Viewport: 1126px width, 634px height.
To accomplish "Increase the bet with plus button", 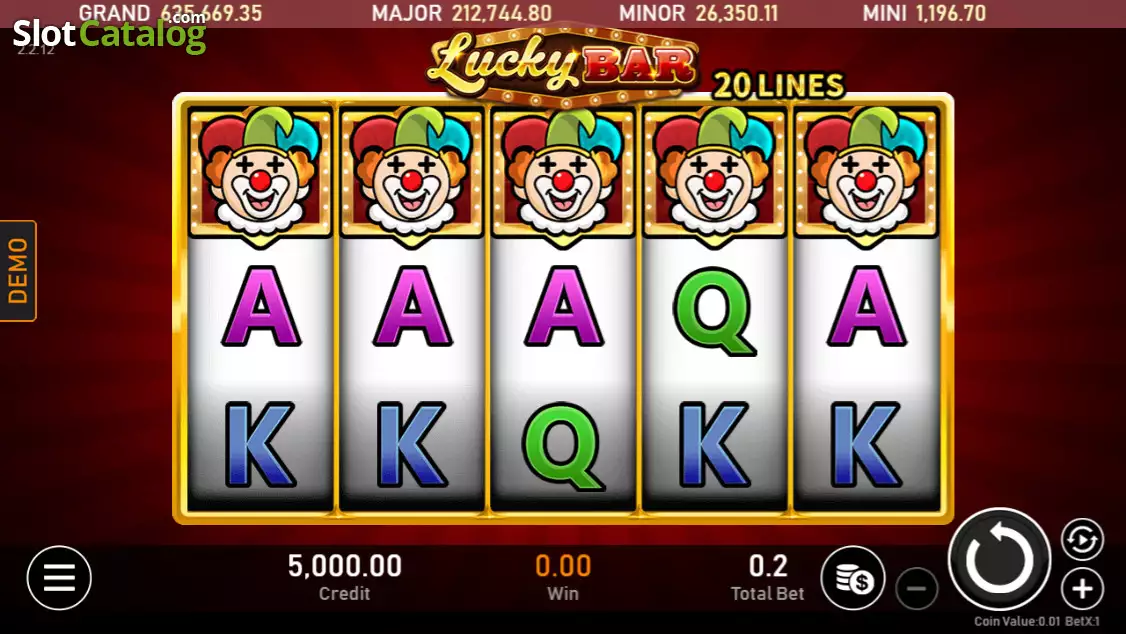I will coord(1082,589).
